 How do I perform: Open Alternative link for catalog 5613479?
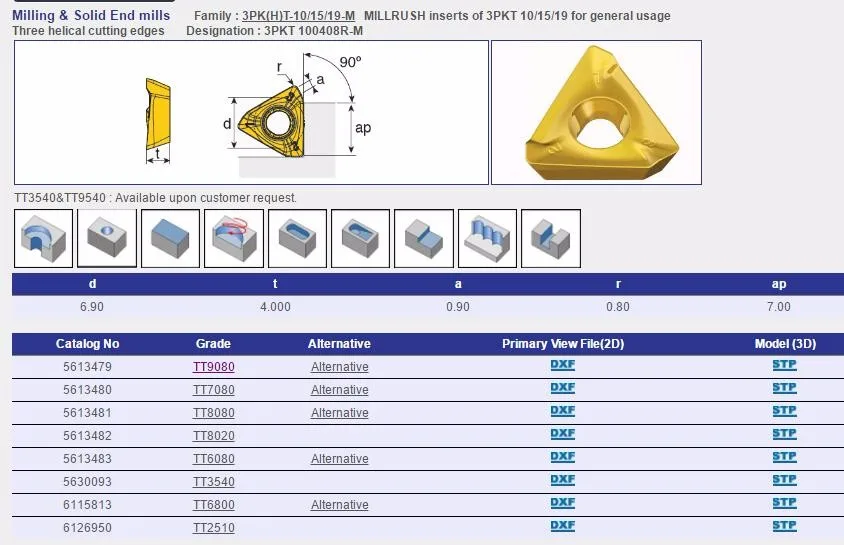[x=340, y=367]
